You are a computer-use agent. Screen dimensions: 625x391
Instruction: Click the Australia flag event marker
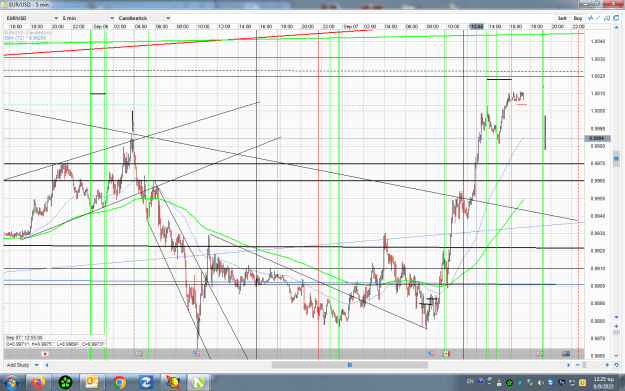pos(566,354)
